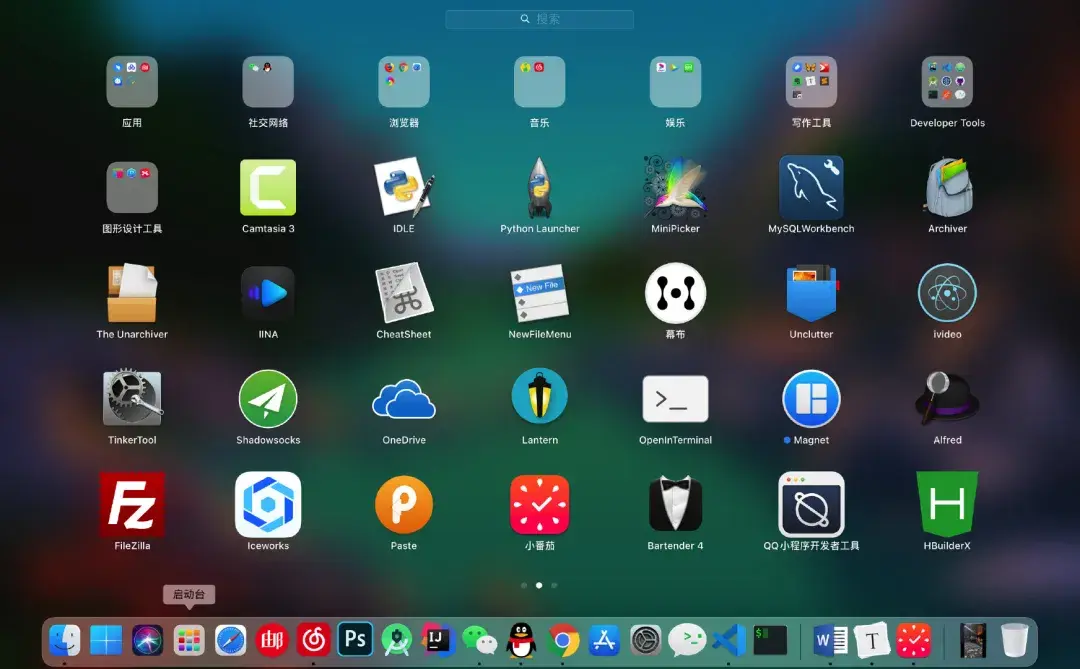Activate Siri from the Dock

pyautogui.click(x=147, y=640)
